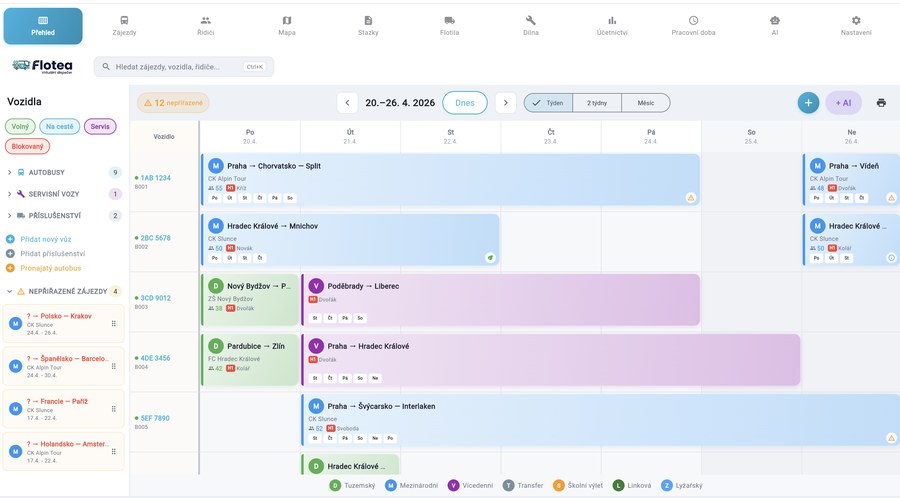Click the printer icon
The height and width of the screenshot is (498, 900).
point(881,103)
